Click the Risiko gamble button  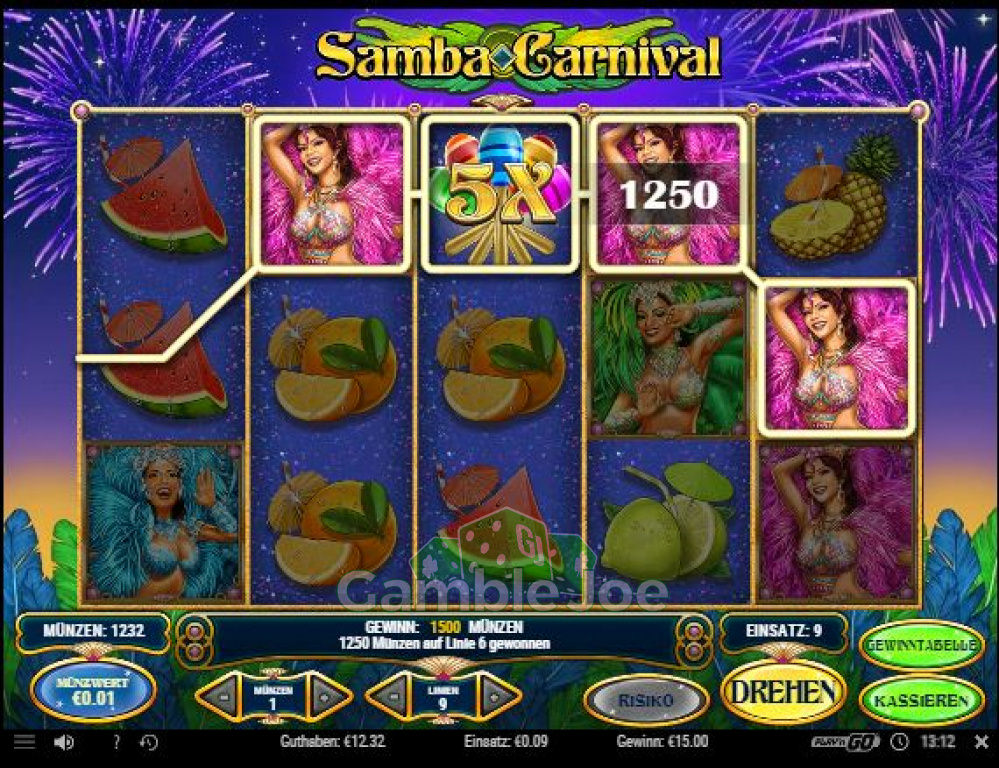point(645,700)
